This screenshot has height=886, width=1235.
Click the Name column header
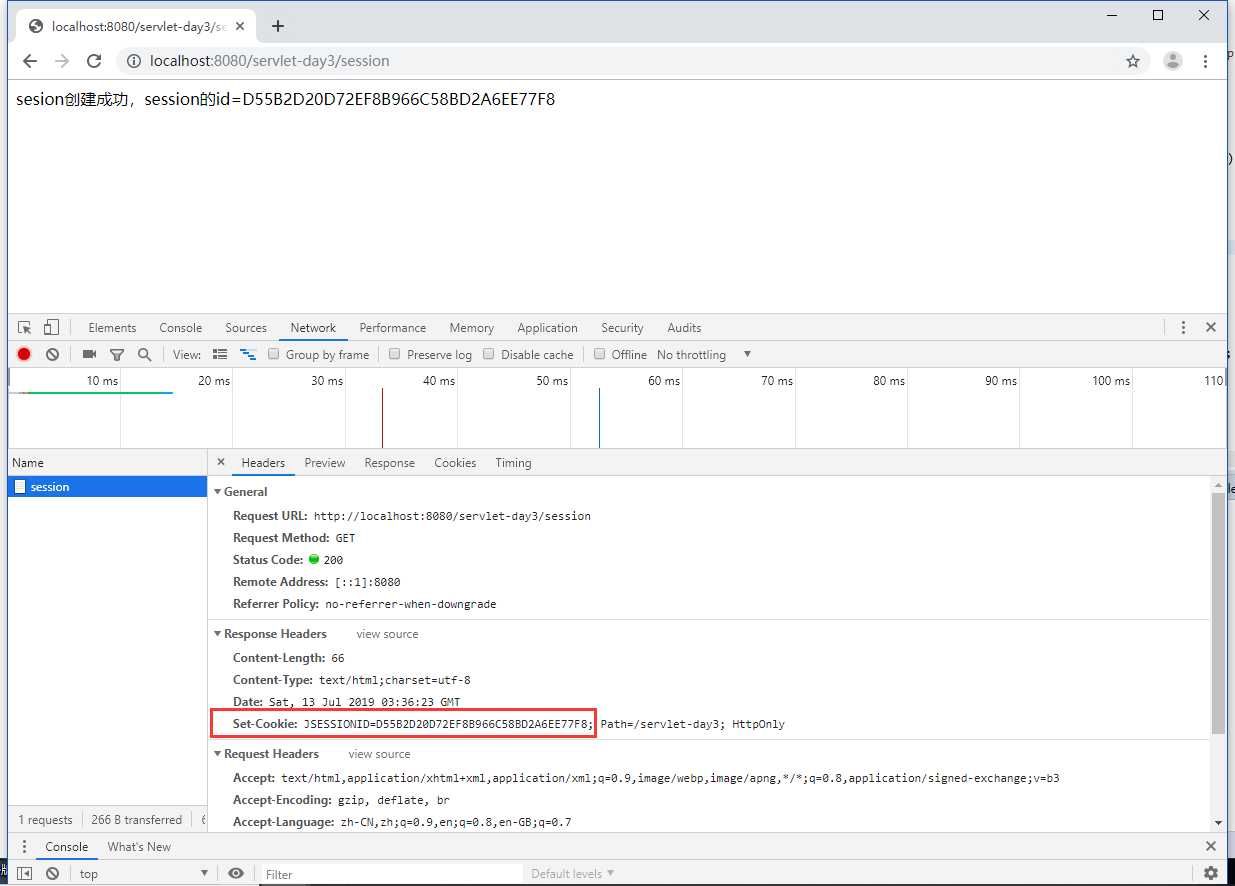[107, 462]
